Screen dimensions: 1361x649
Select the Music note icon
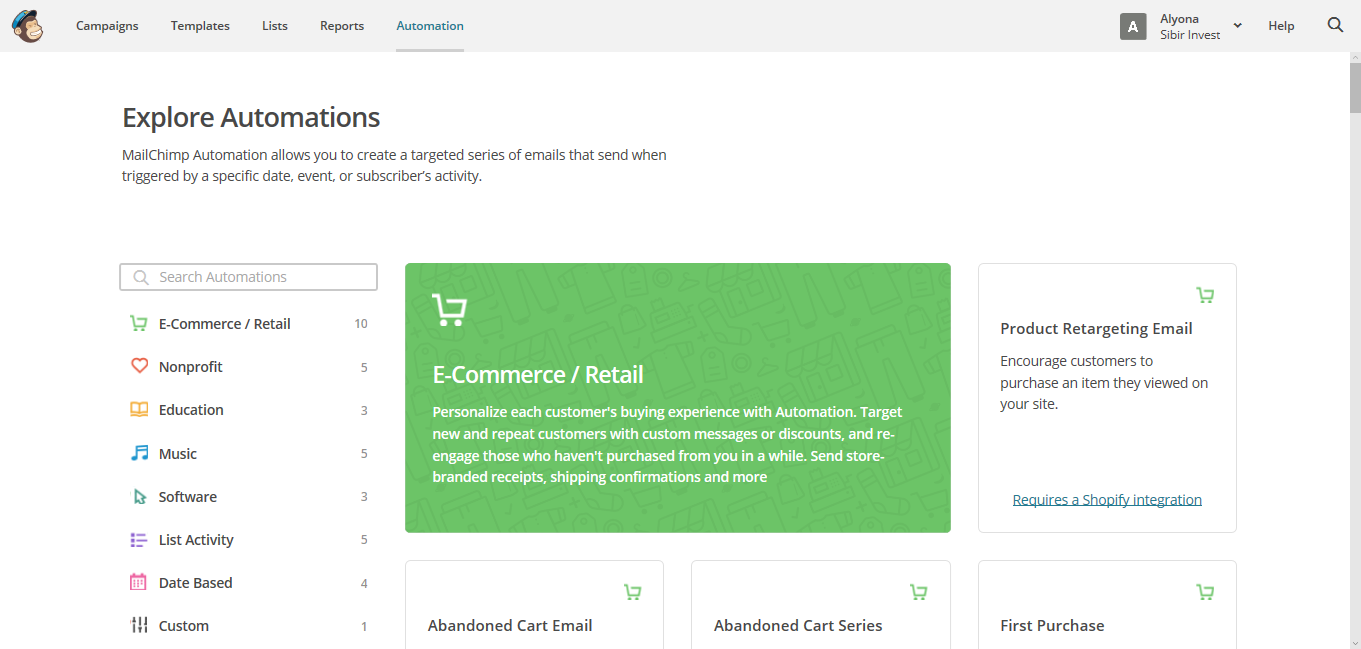tap(139, 454)
